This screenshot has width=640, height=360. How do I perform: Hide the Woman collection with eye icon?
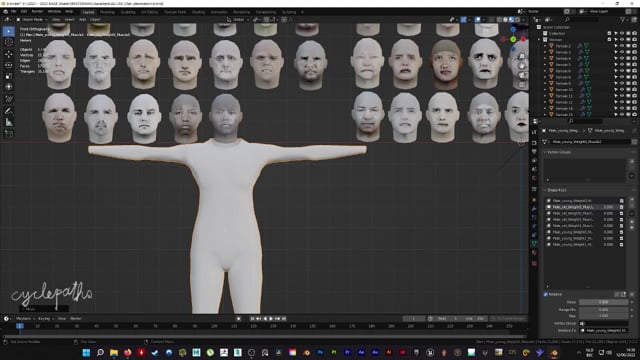[622, 40]
